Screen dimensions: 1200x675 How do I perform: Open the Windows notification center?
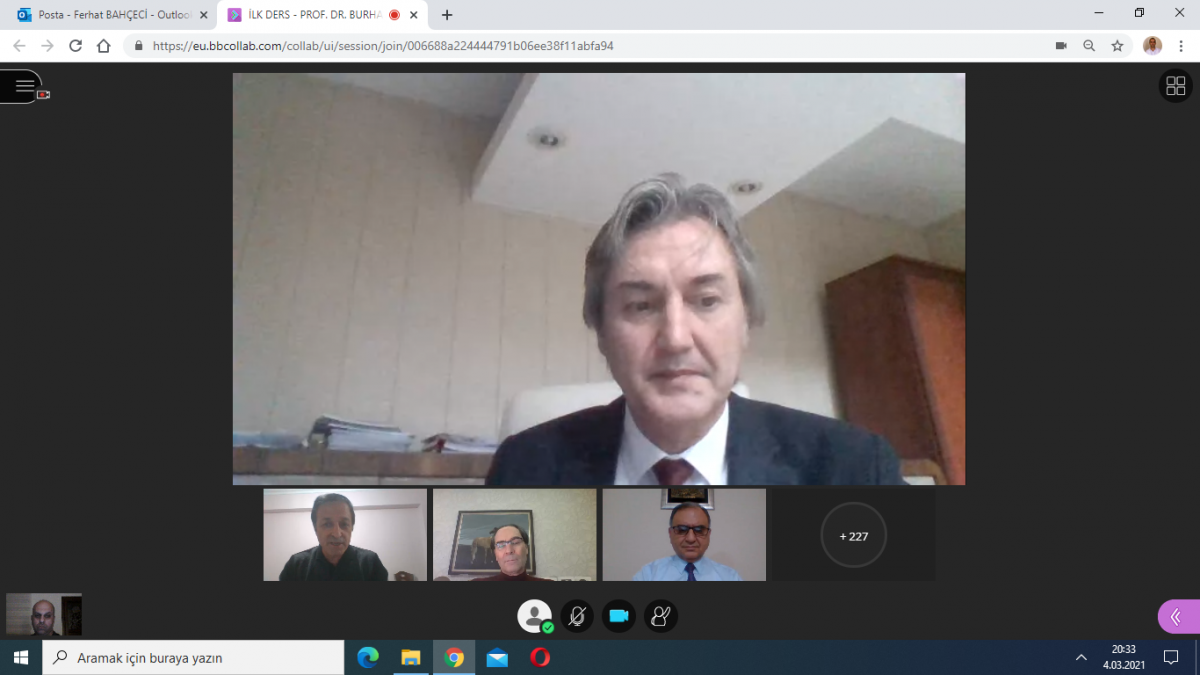(x=1171, y=658)
